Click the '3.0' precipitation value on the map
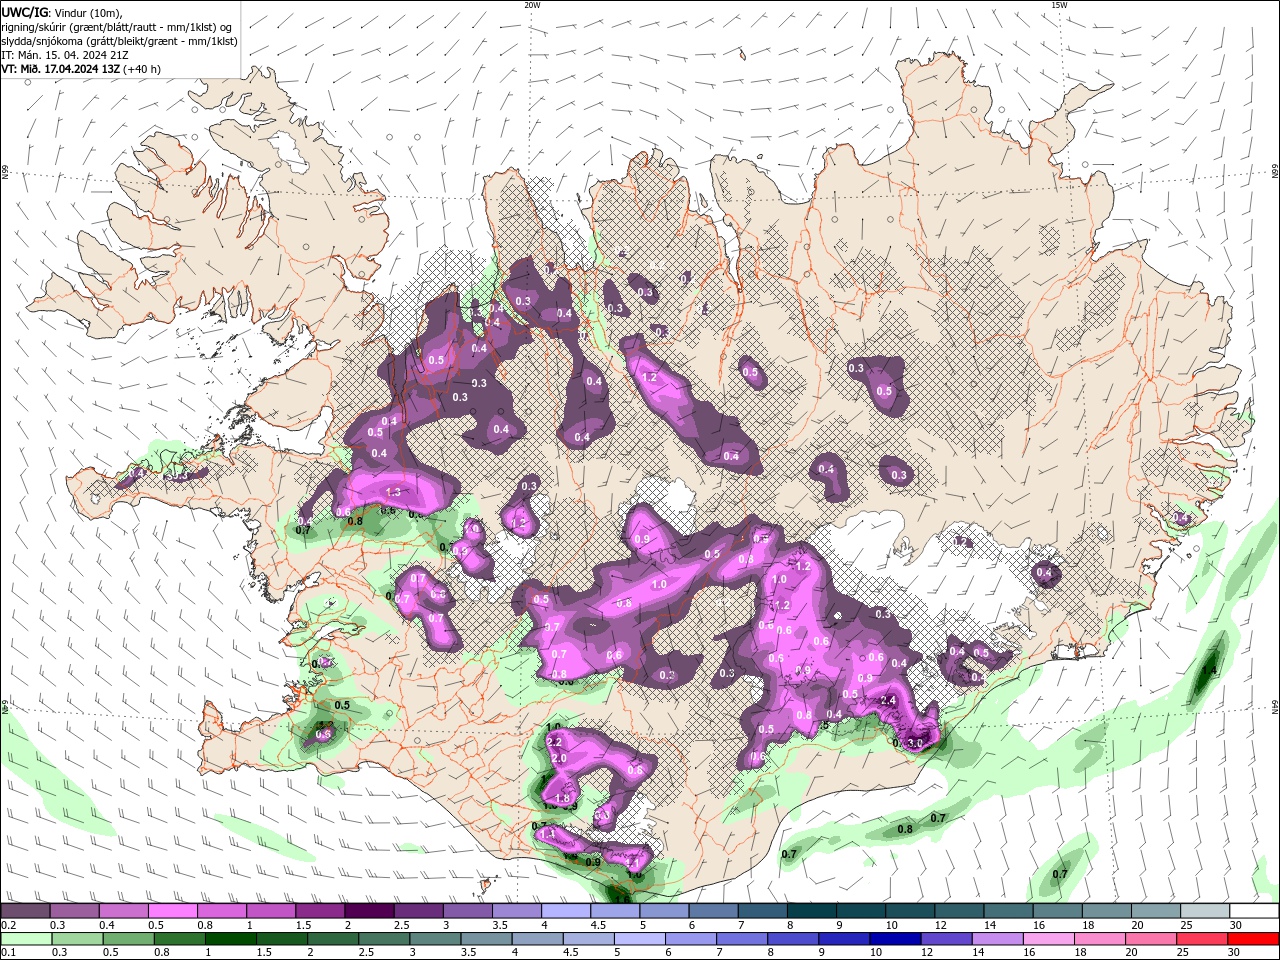 pos(914,743)
